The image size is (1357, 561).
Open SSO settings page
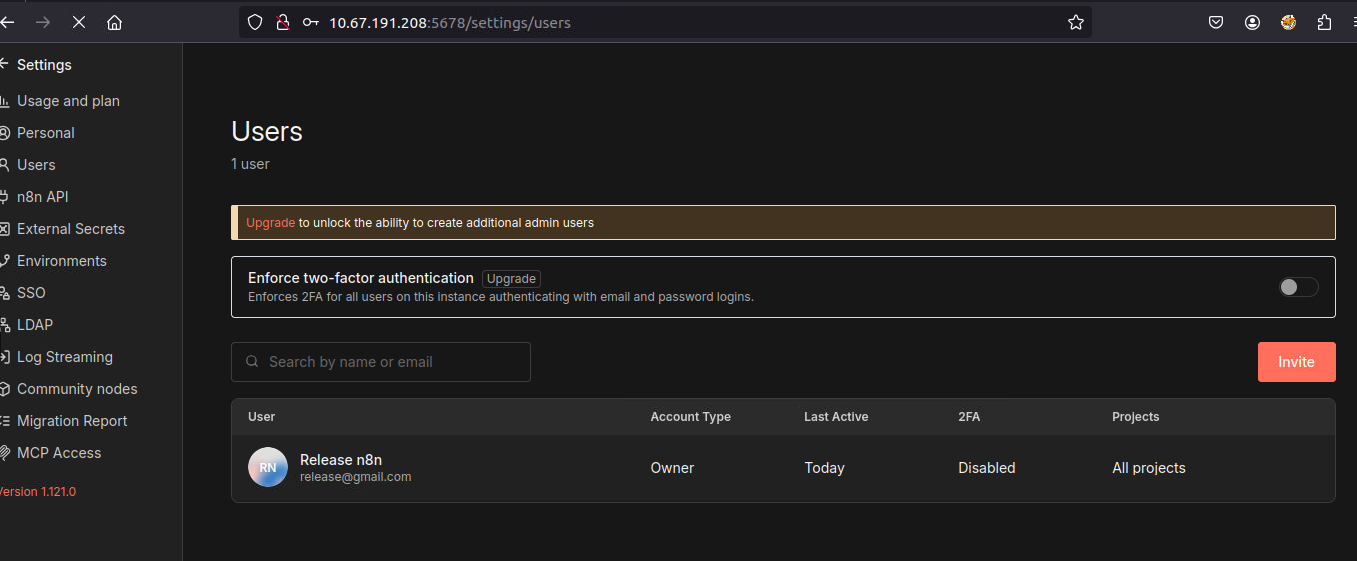tap(31, 293)
